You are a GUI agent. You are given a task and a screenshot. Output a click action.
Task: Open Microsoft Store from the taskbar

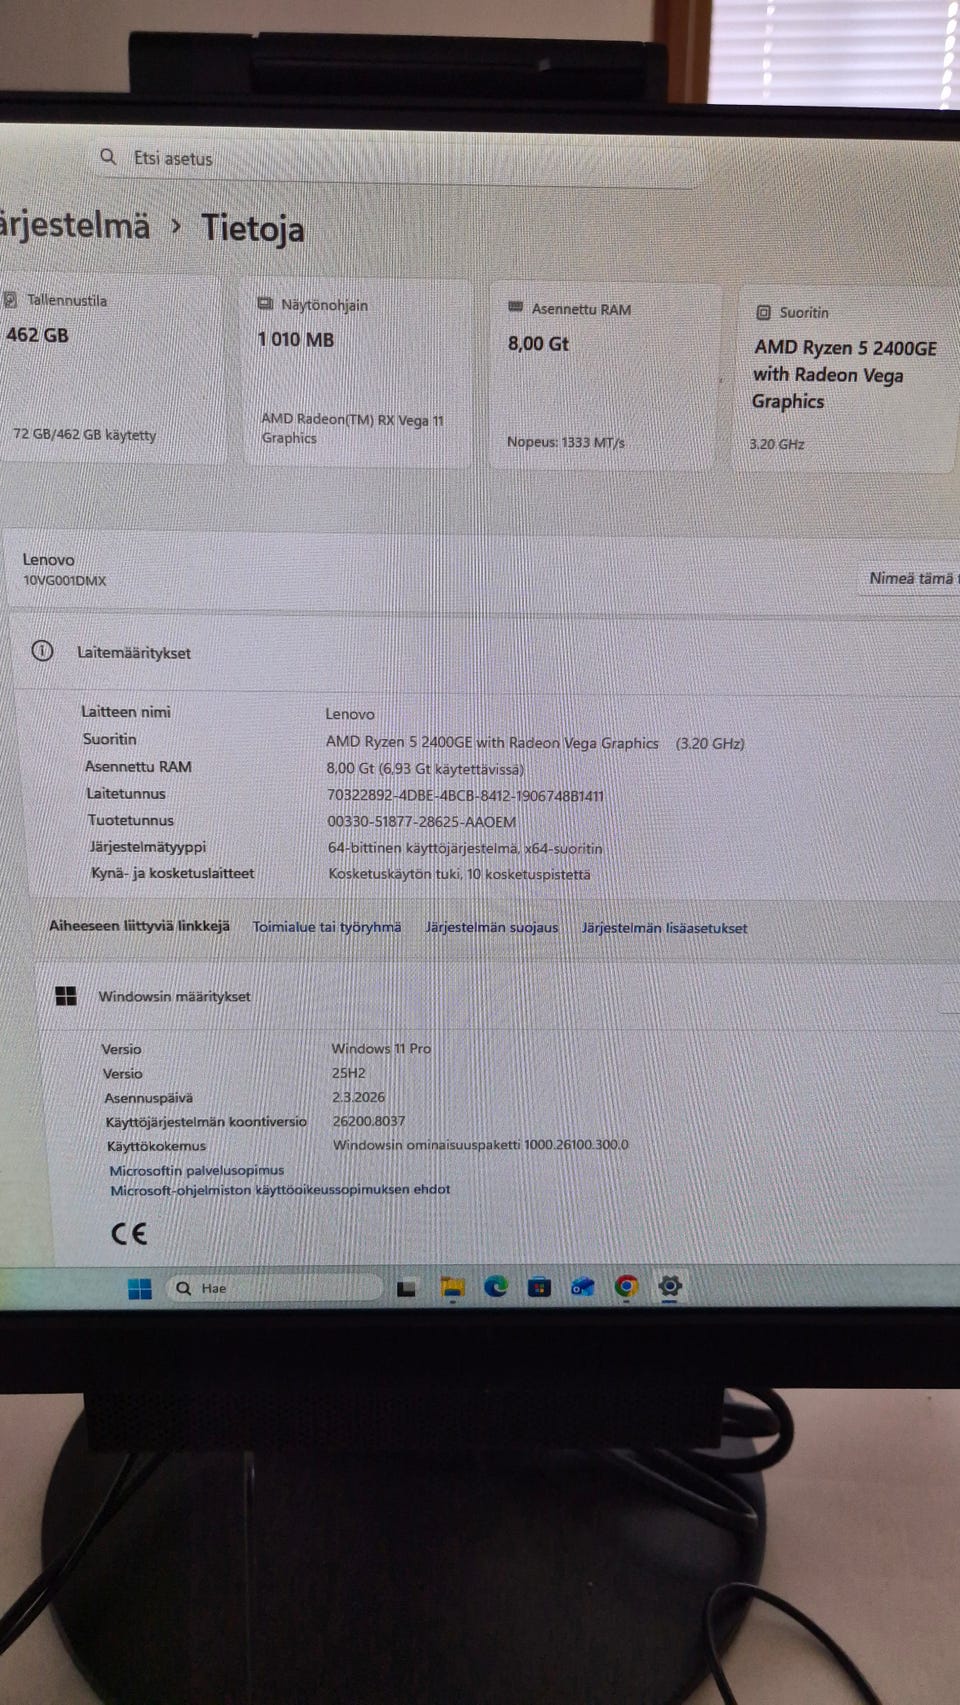(x=539, y=1287)
